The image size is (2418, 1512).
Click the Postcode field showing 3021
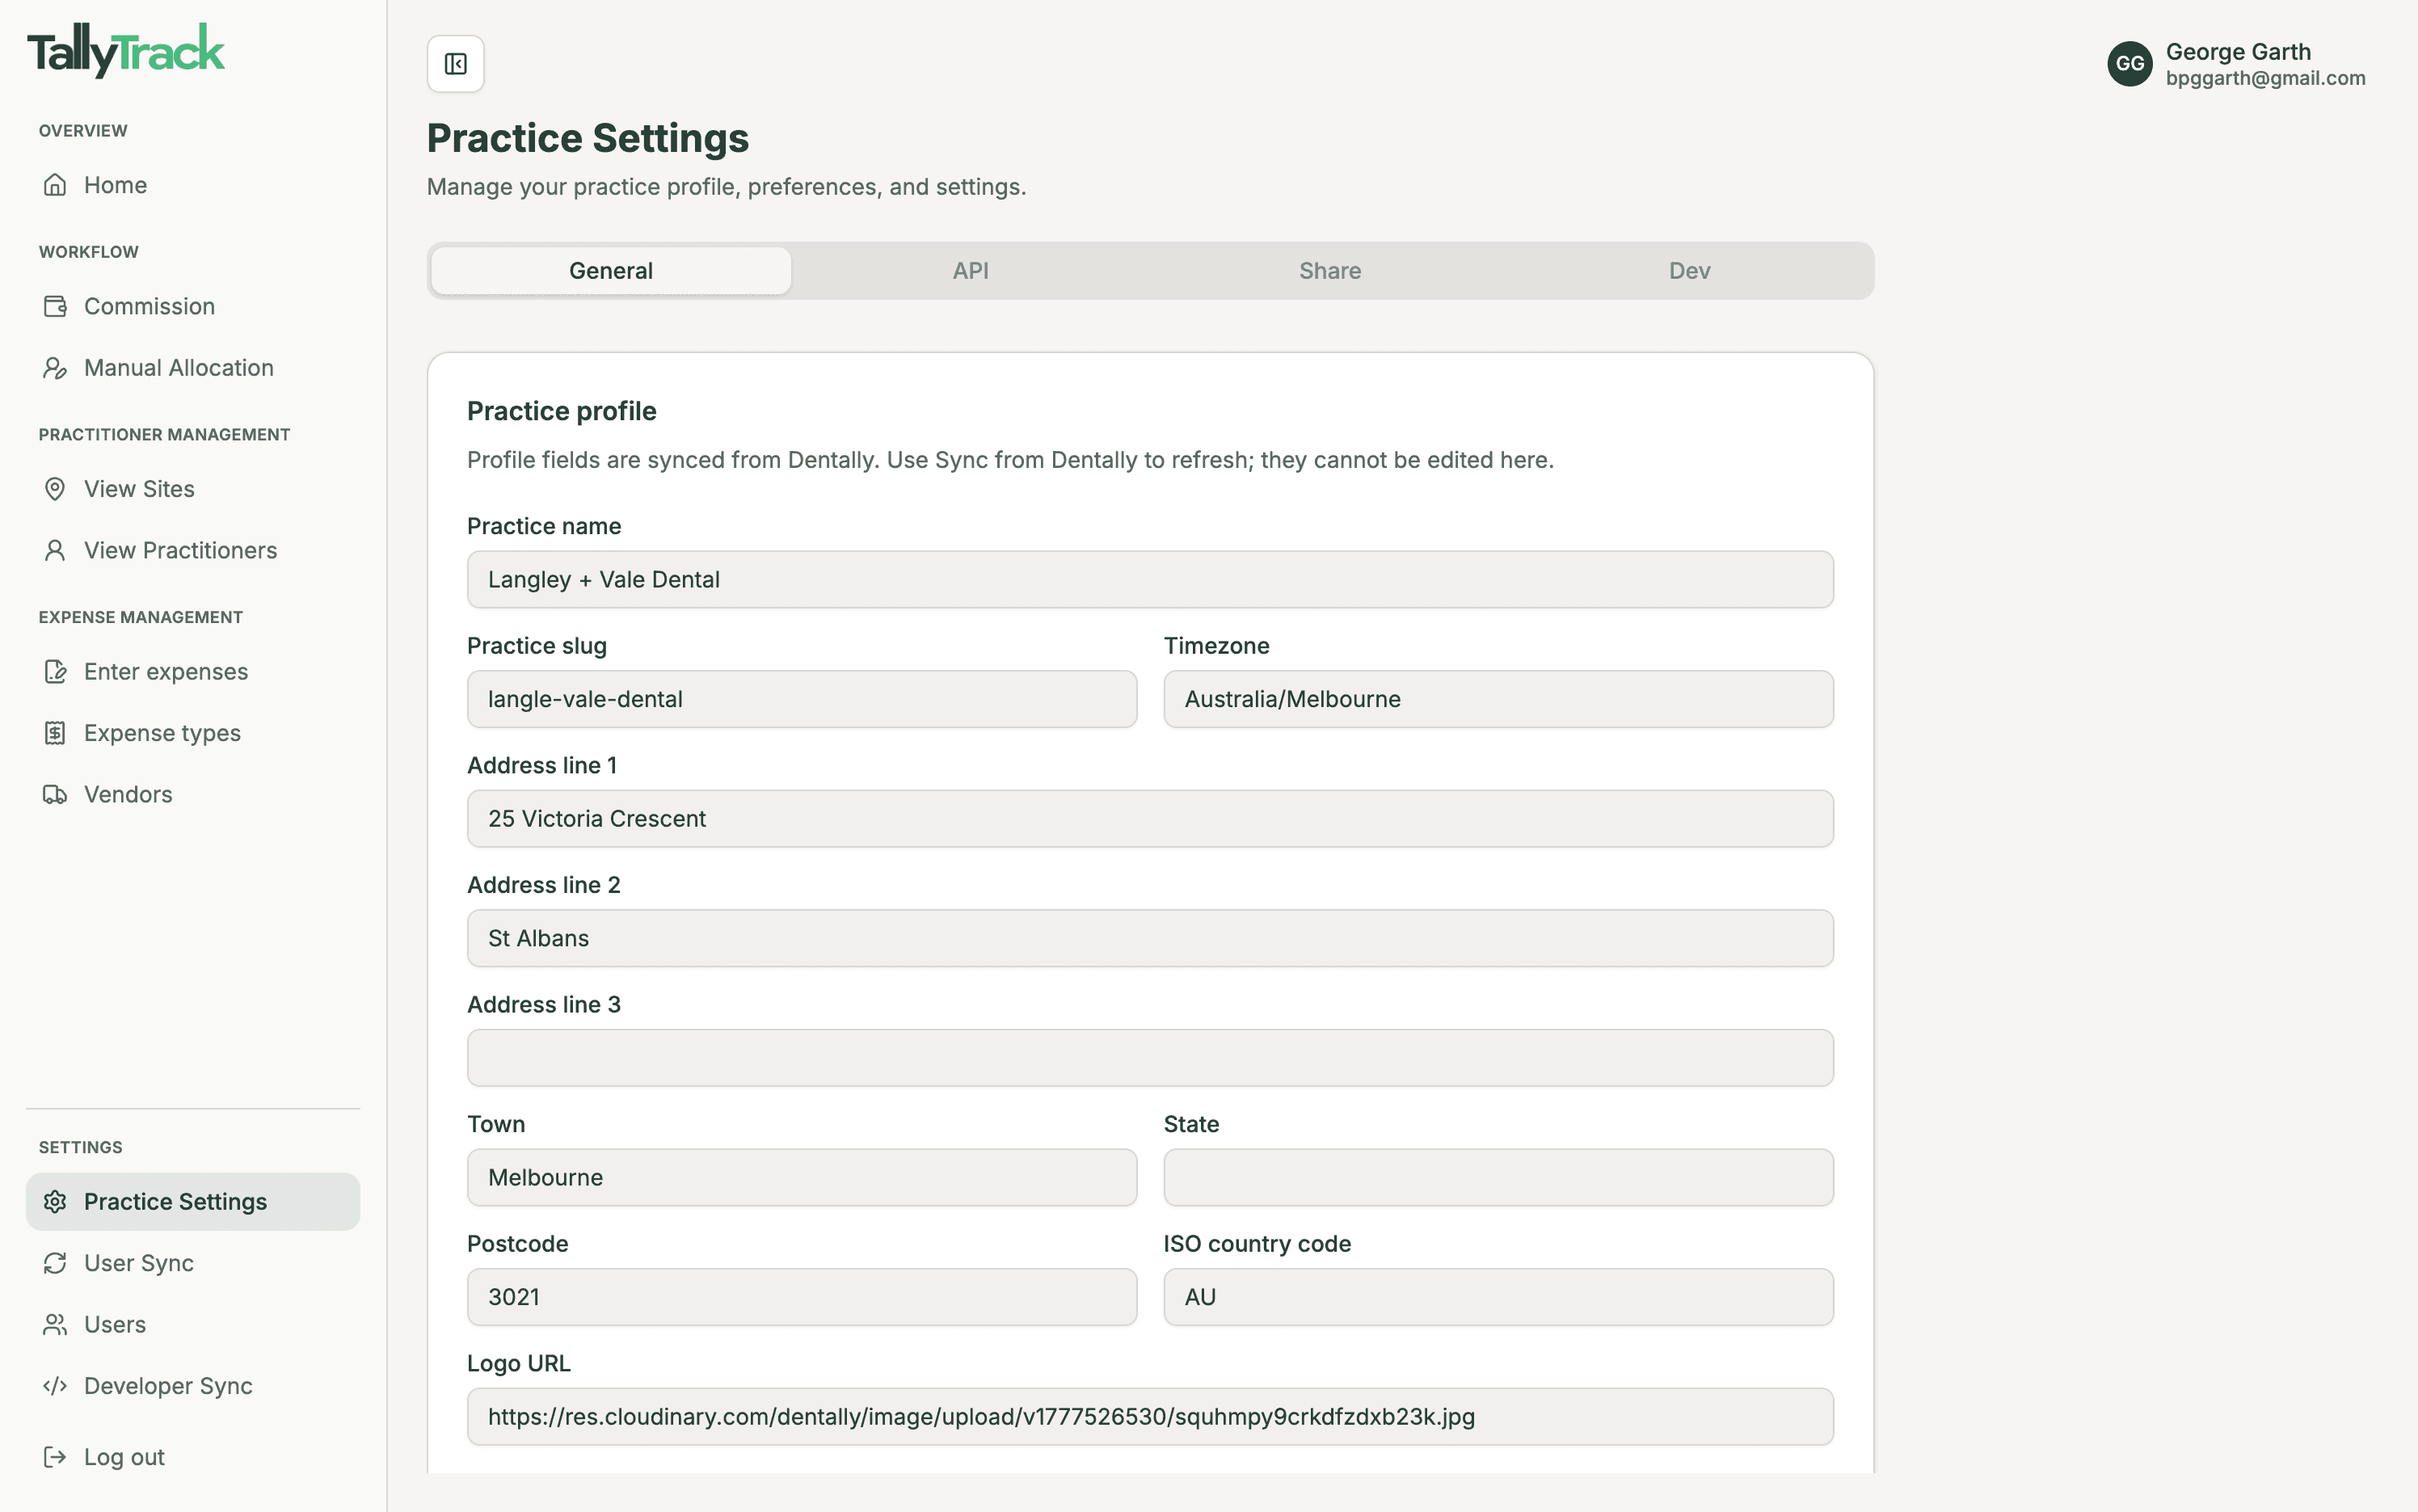802,1297
